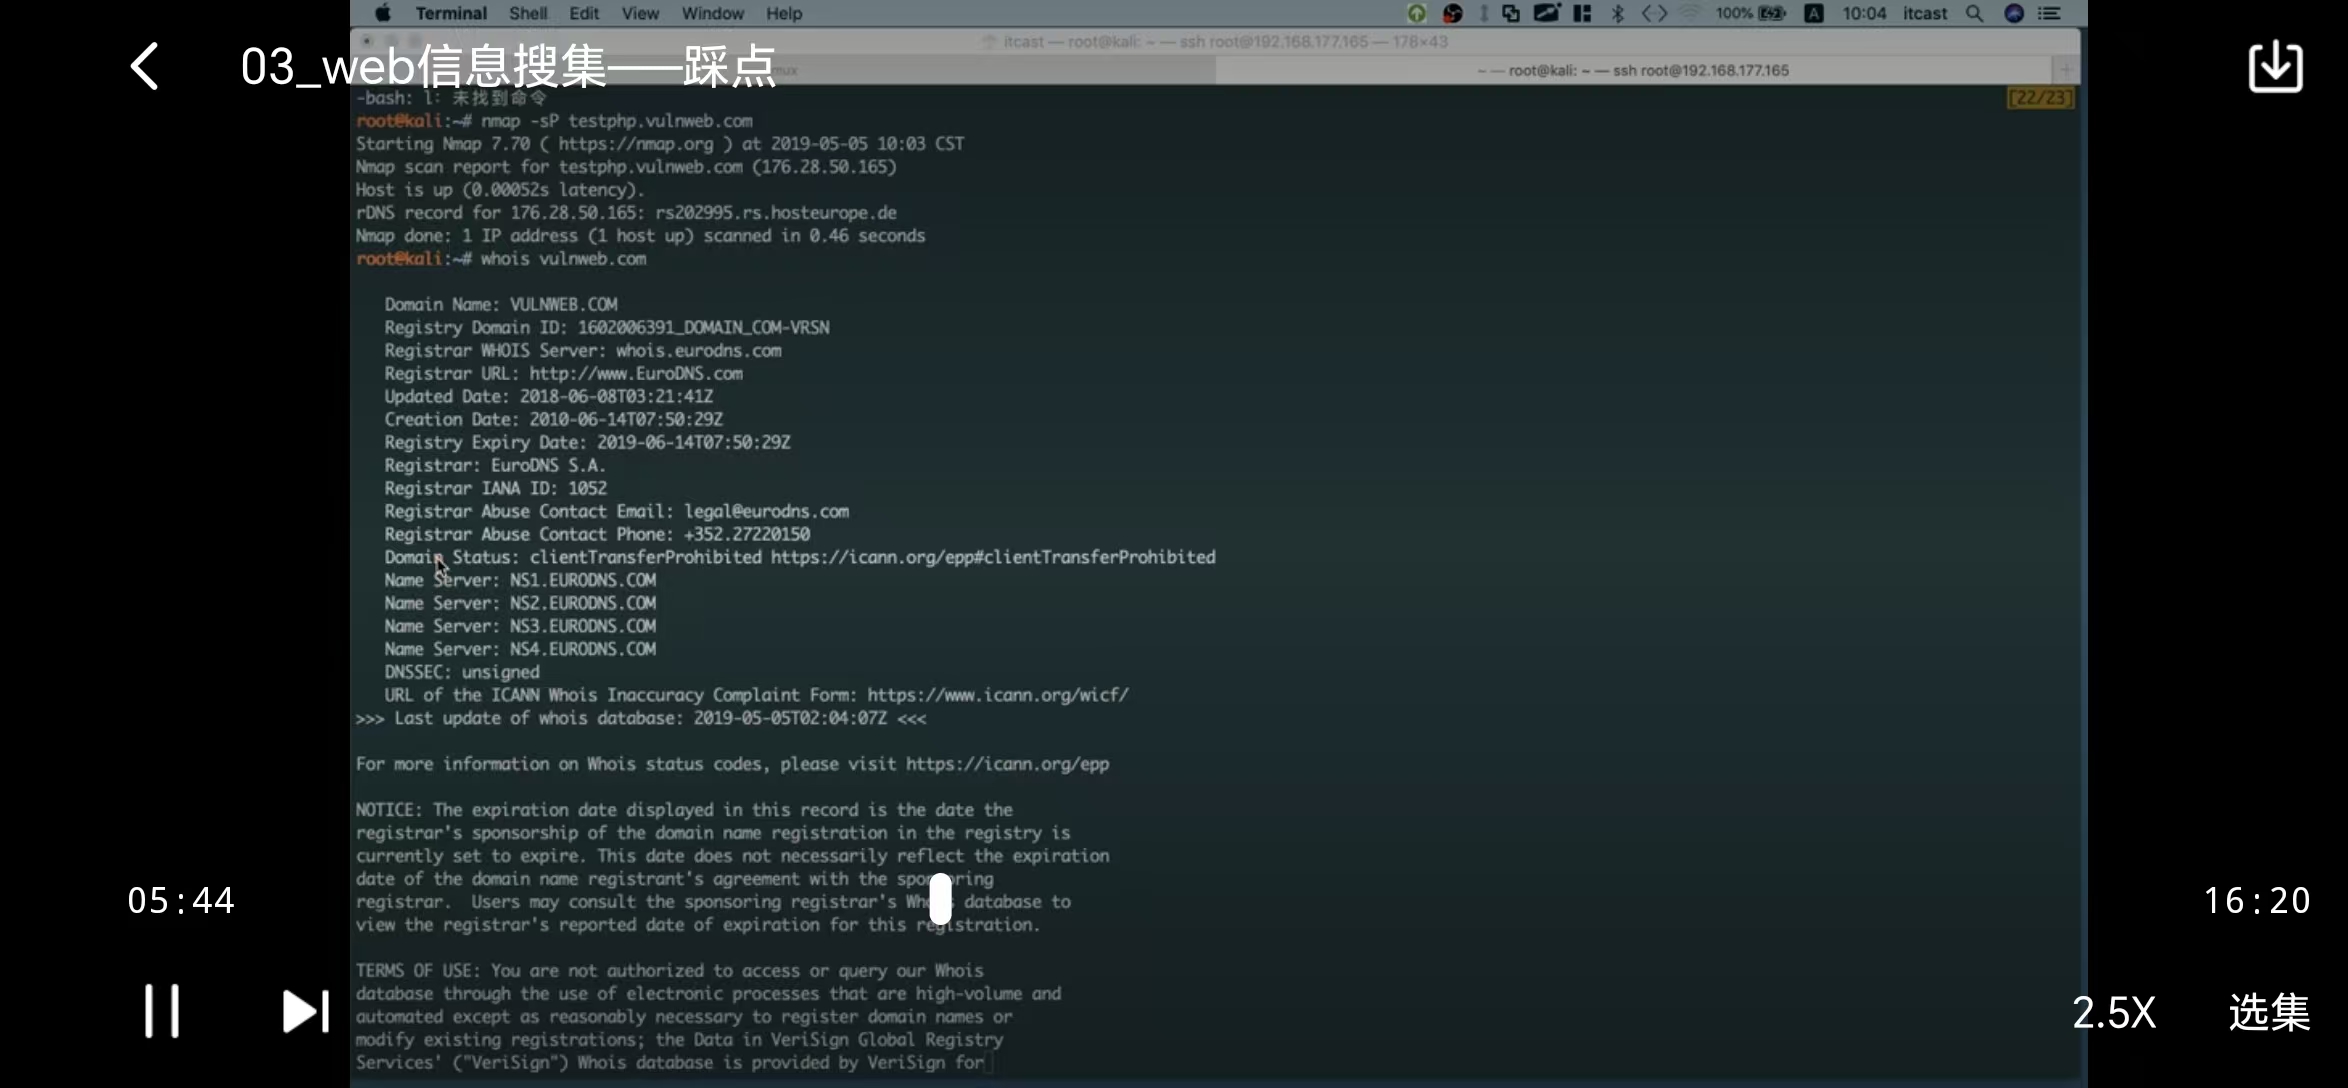Click the https://www.icann.org/wicf/ URL
Screen dimensions: 2348x1088
point(998,696)
